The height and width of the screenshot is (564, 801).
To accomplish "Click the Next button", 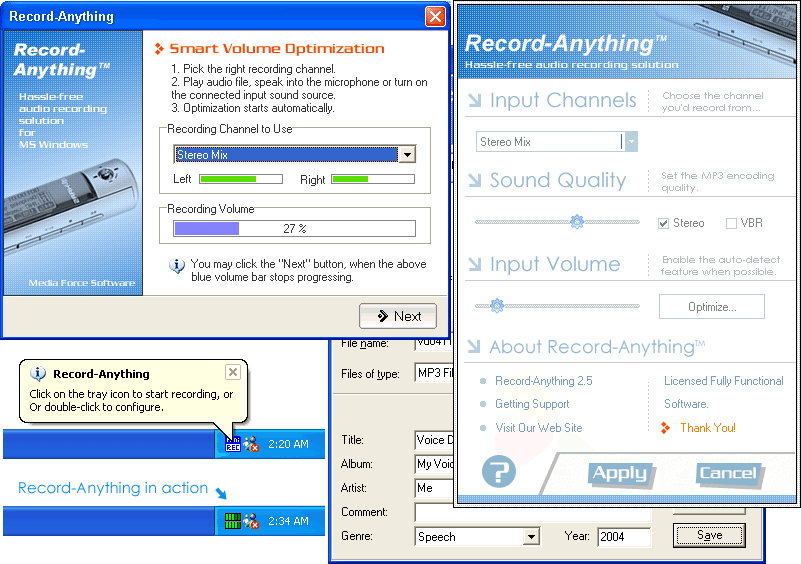I will tap(398, 316).
